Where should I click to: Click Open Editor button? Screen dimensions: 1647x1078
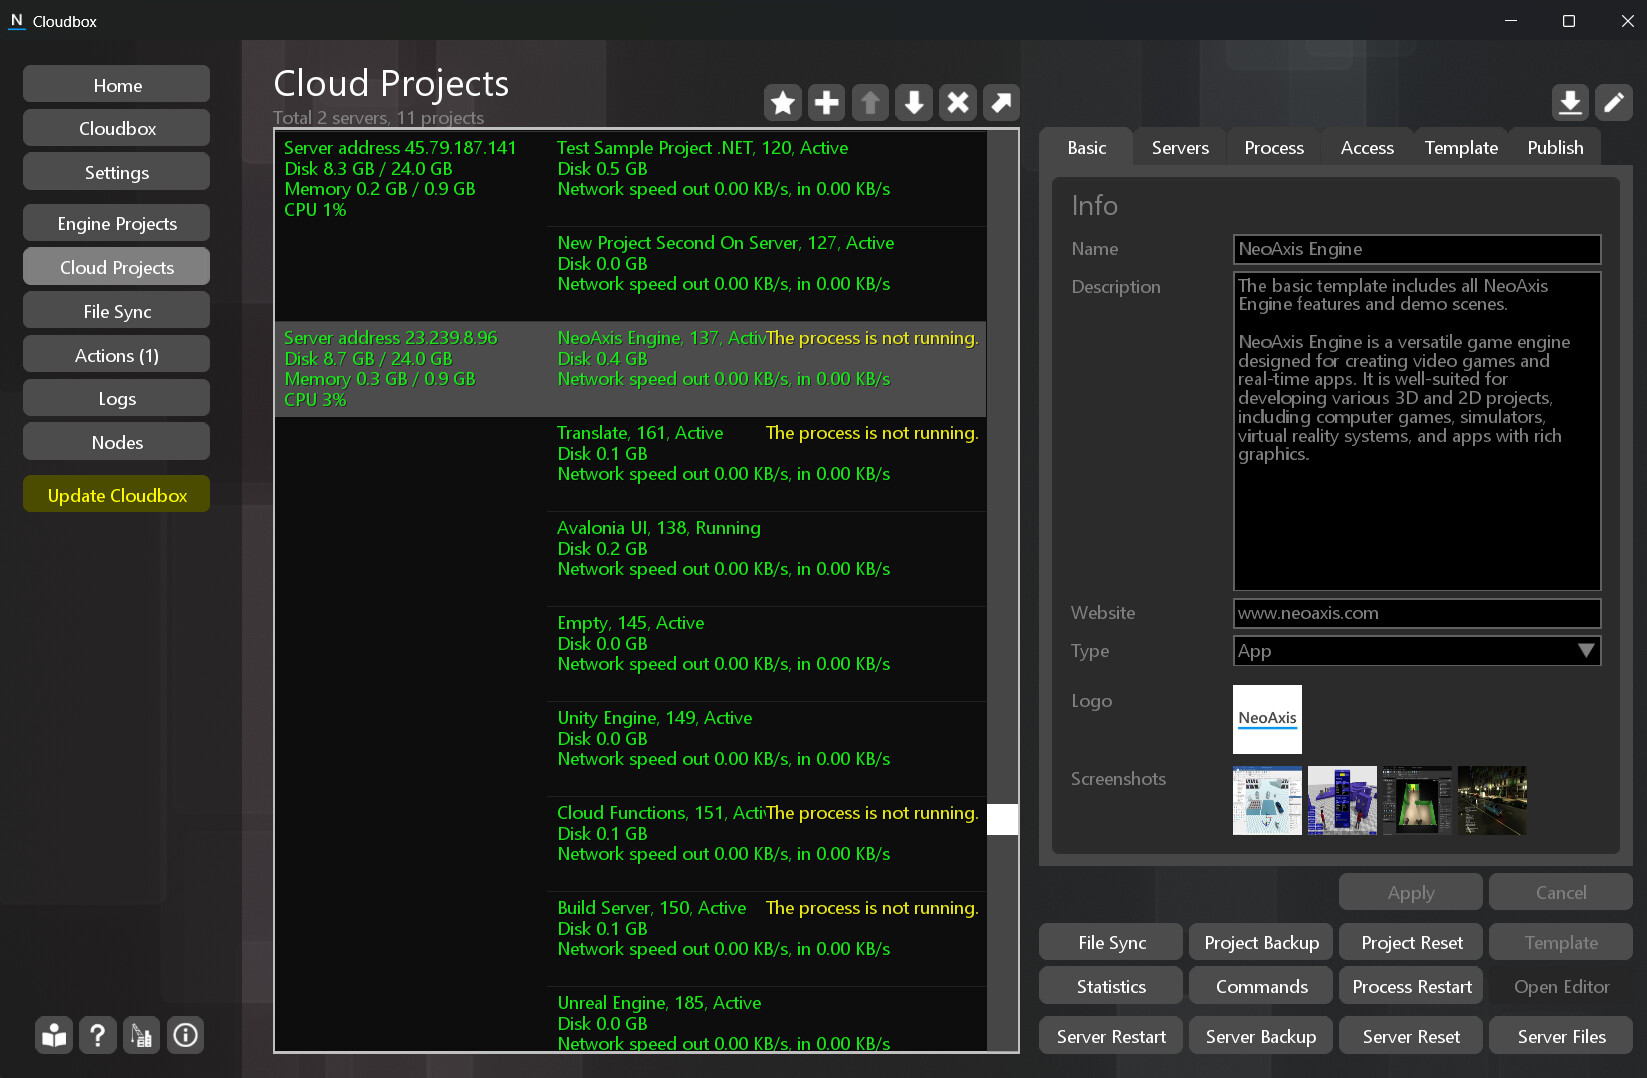(1561, 986)
